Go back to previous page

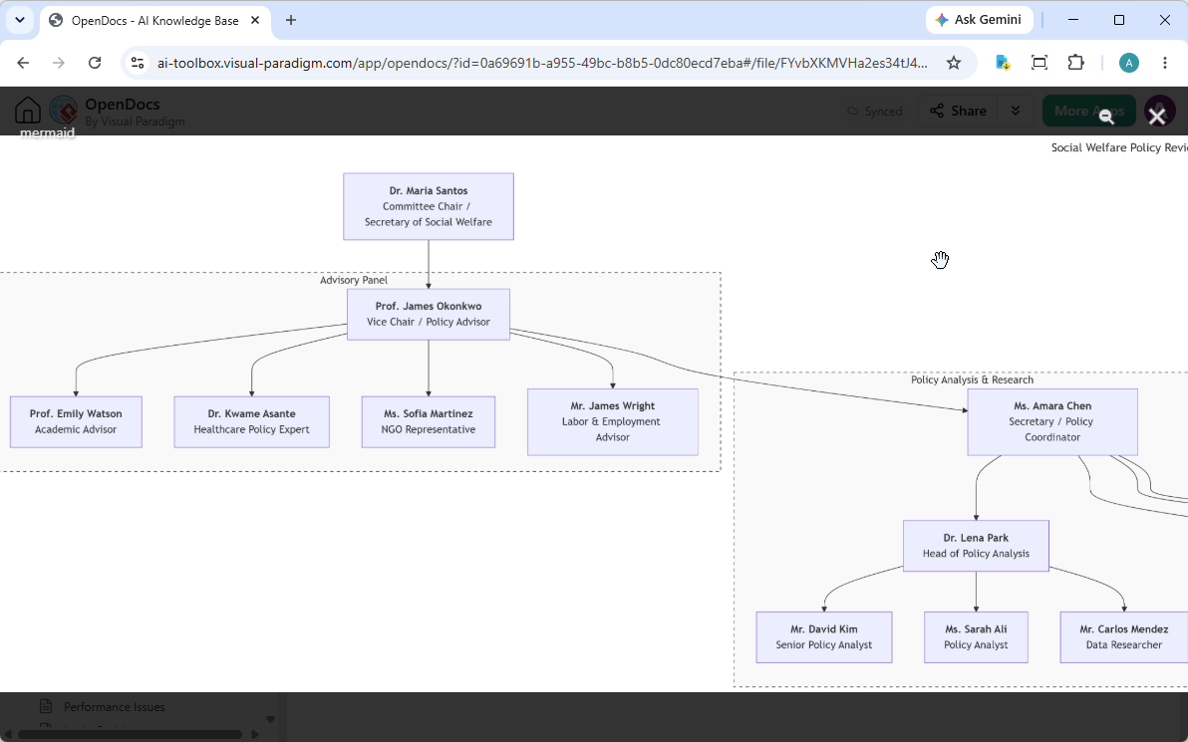[x=23, y=63]
